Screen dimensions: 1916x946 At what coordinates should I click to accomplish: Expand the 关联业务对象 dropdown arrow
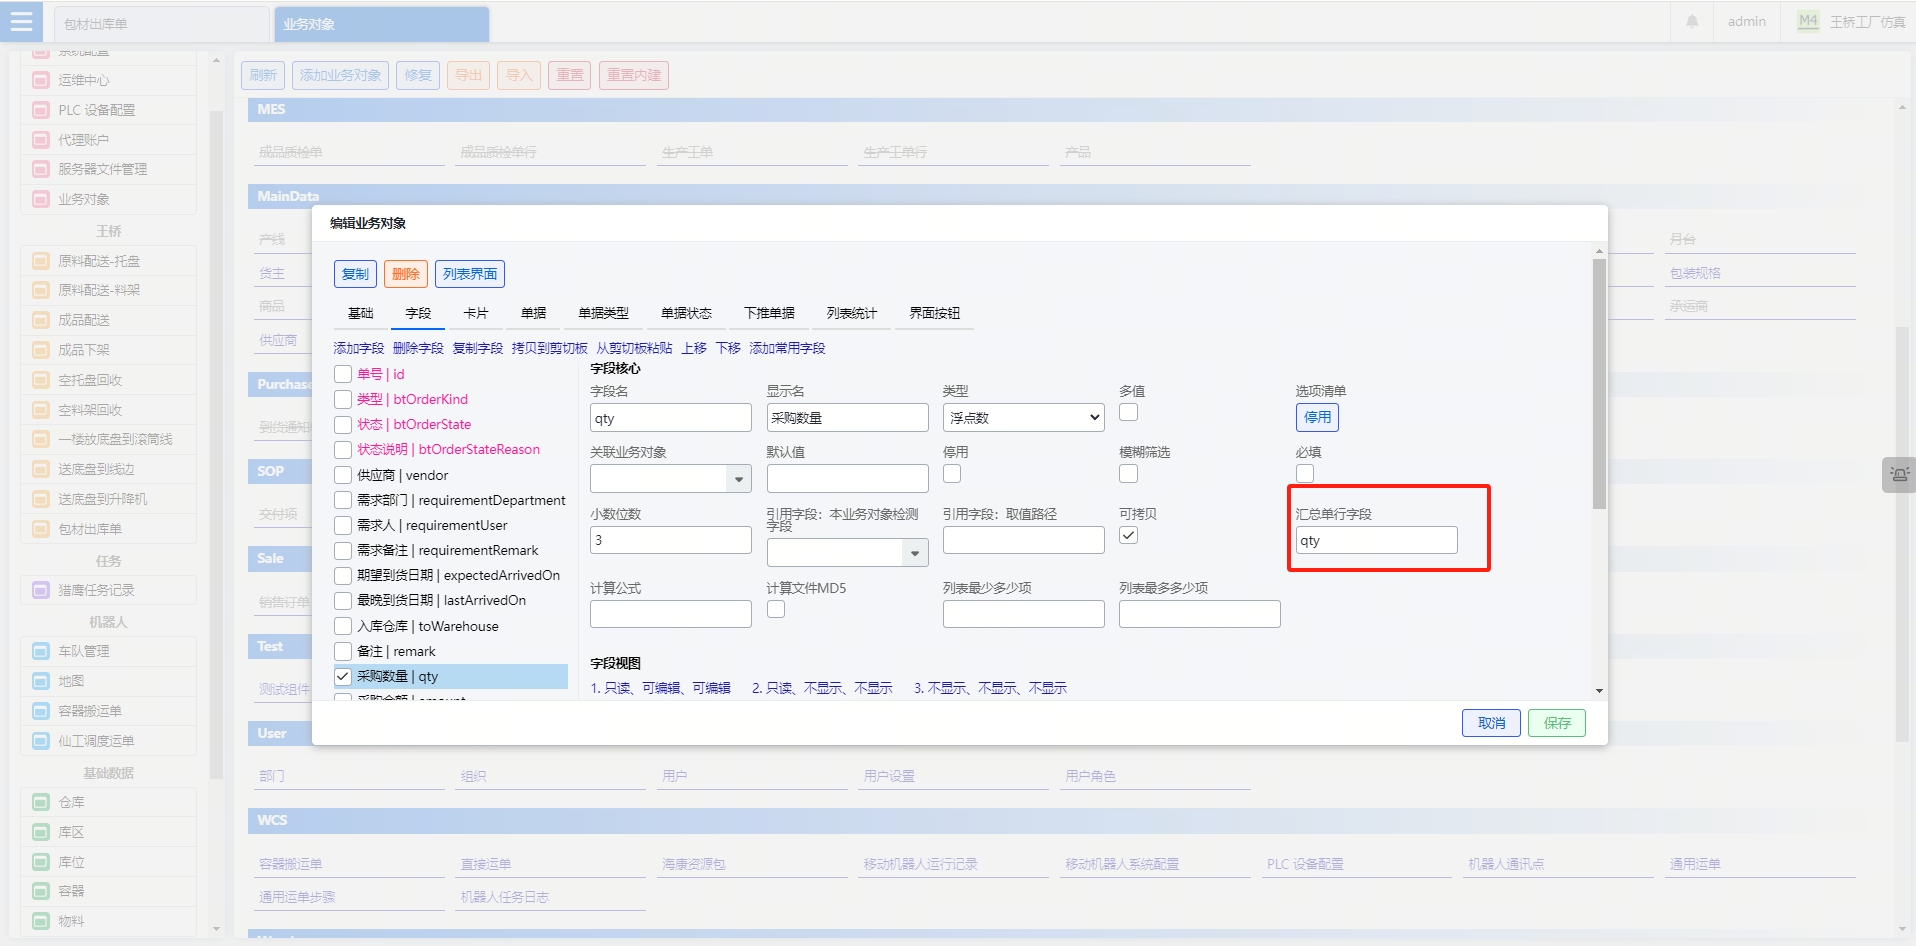pyautogui.click(x=739, y=479)
